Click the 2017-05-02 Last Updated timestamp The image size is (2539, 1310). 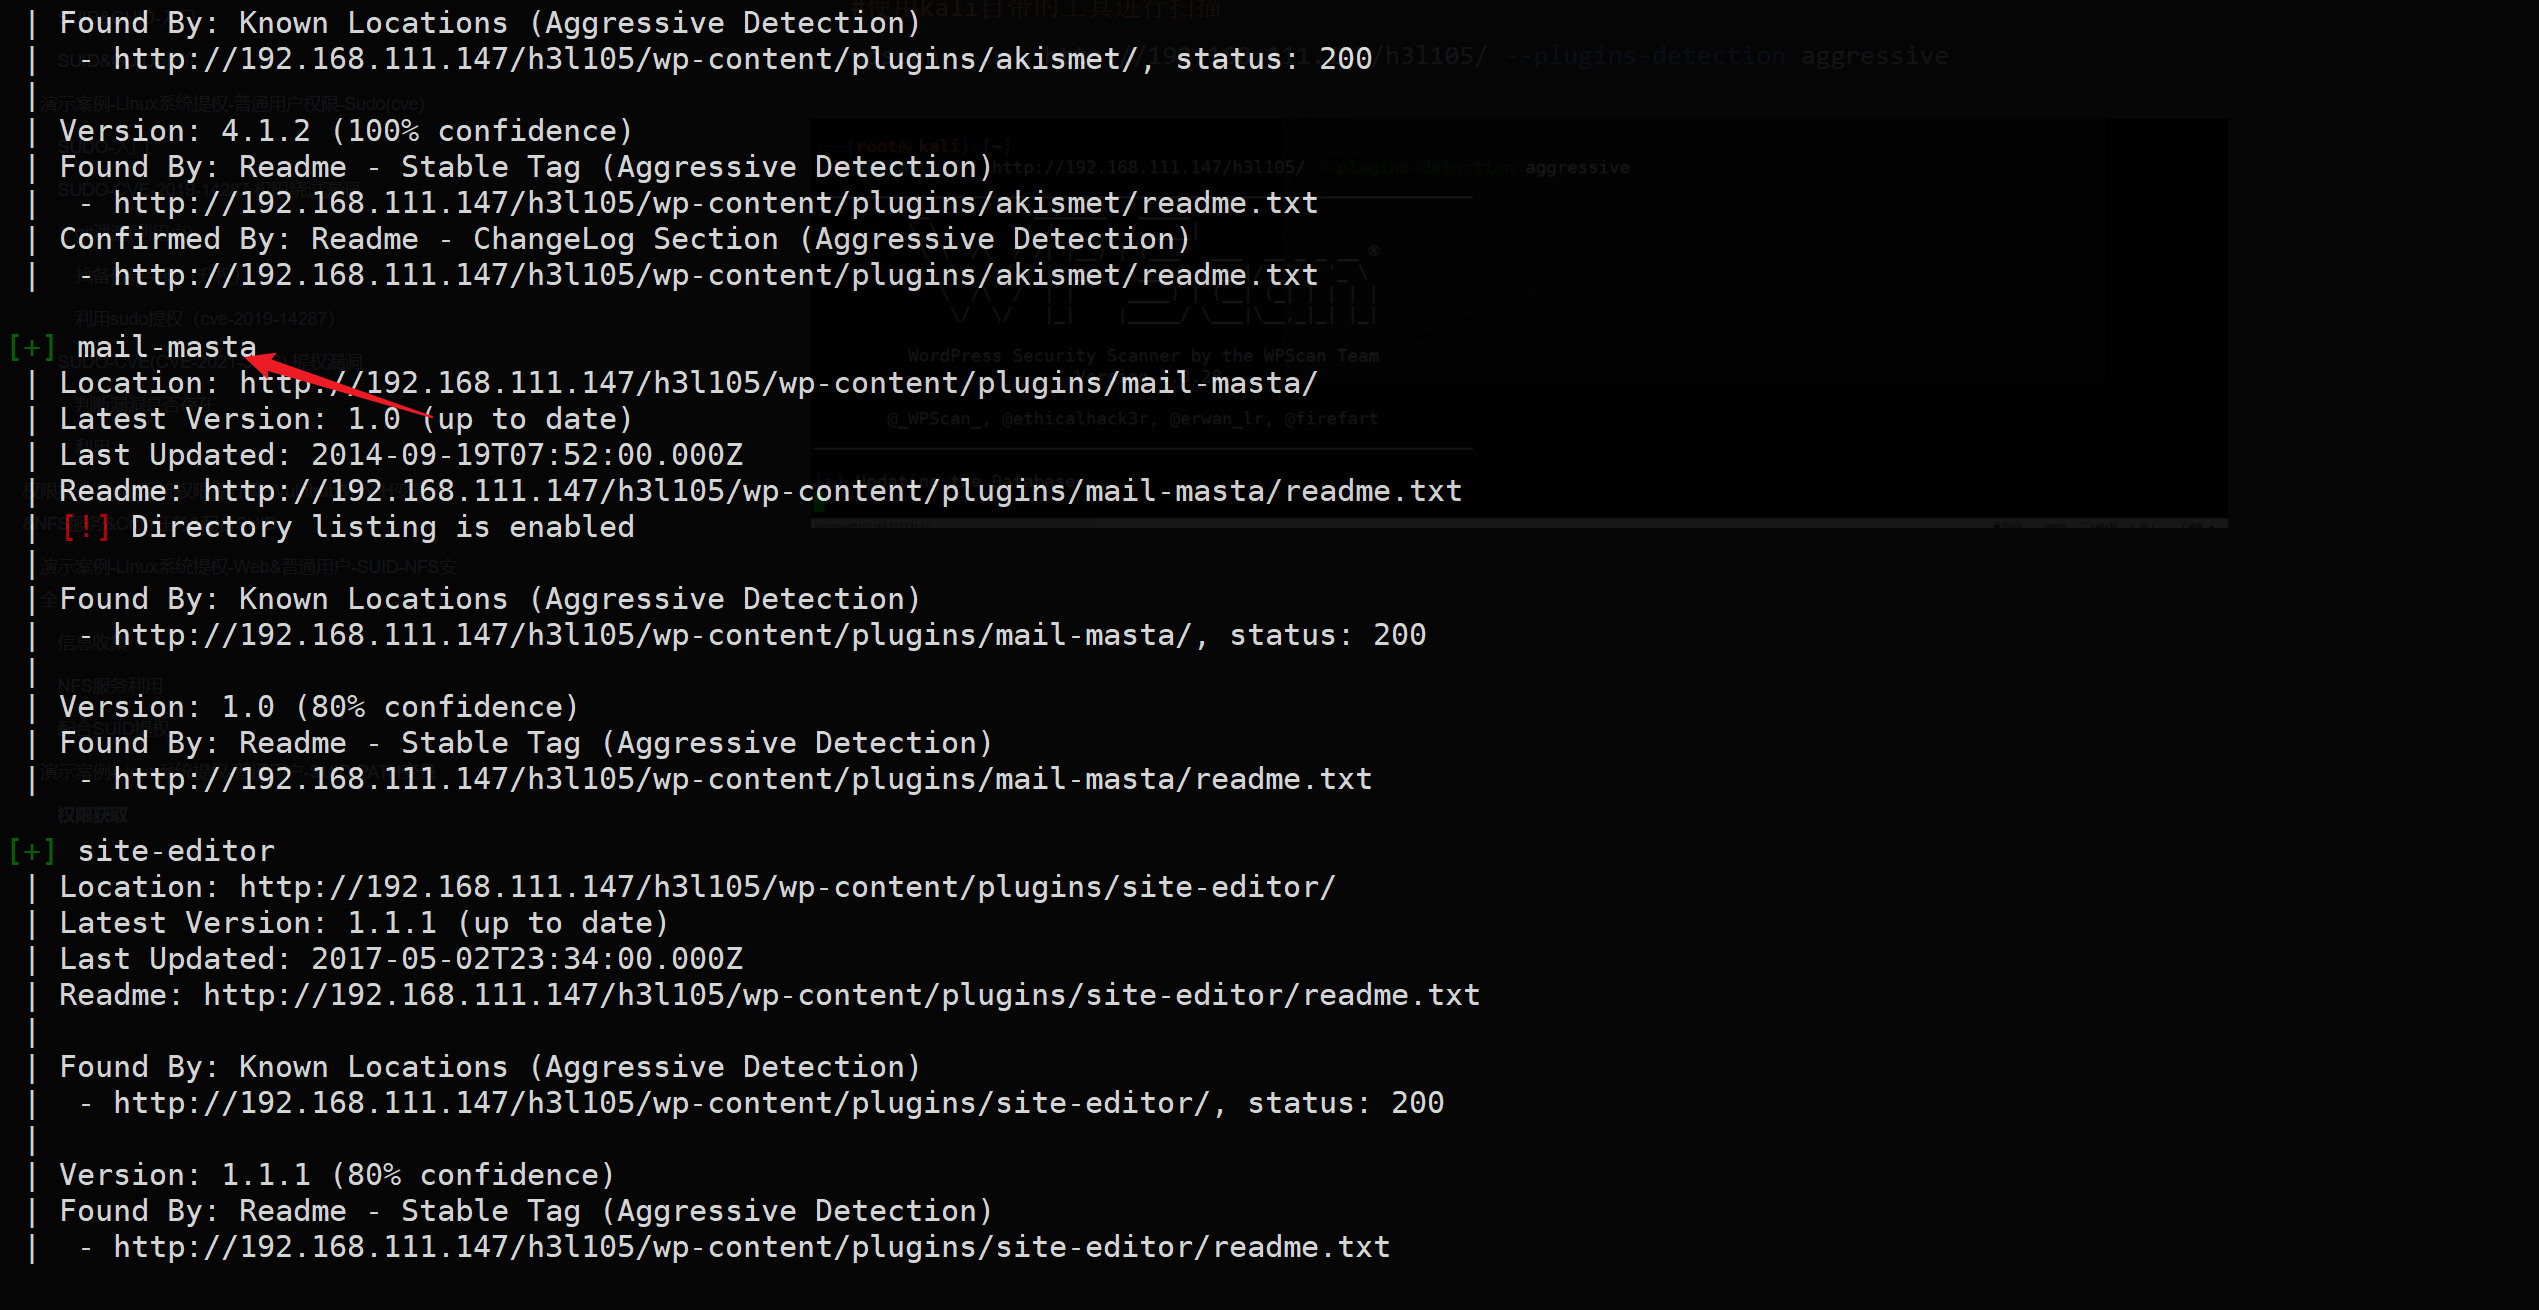(x=527, y=959)
